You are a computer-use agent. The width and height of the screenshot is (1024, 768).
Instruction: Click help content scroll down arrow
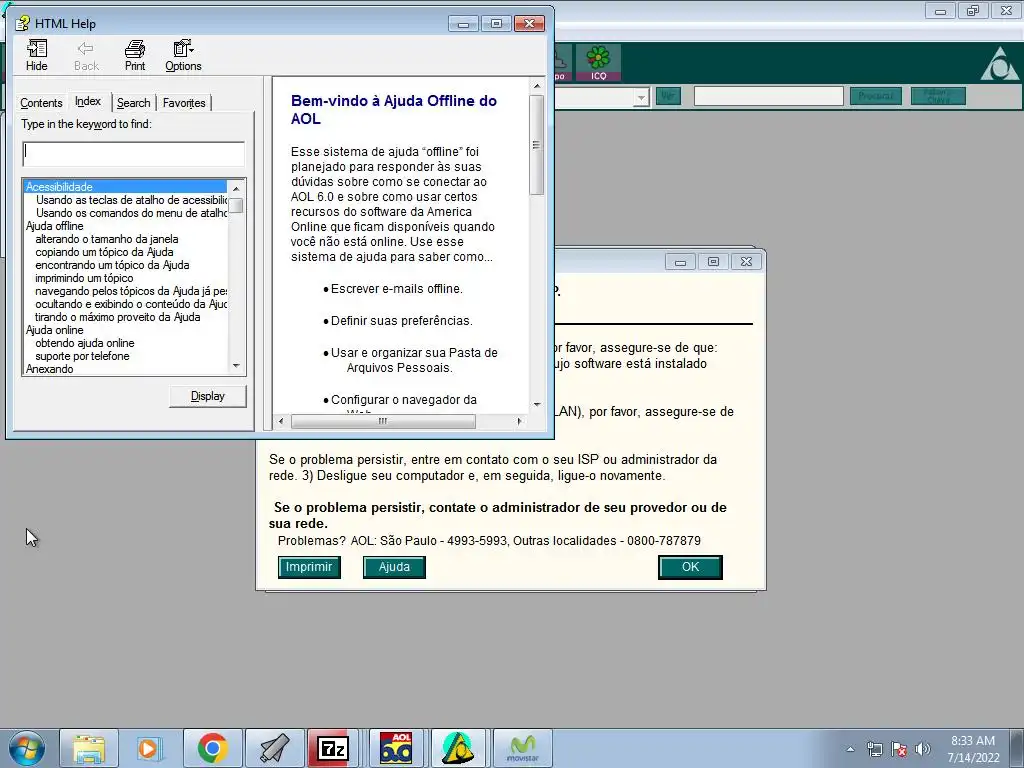[537, 405]
